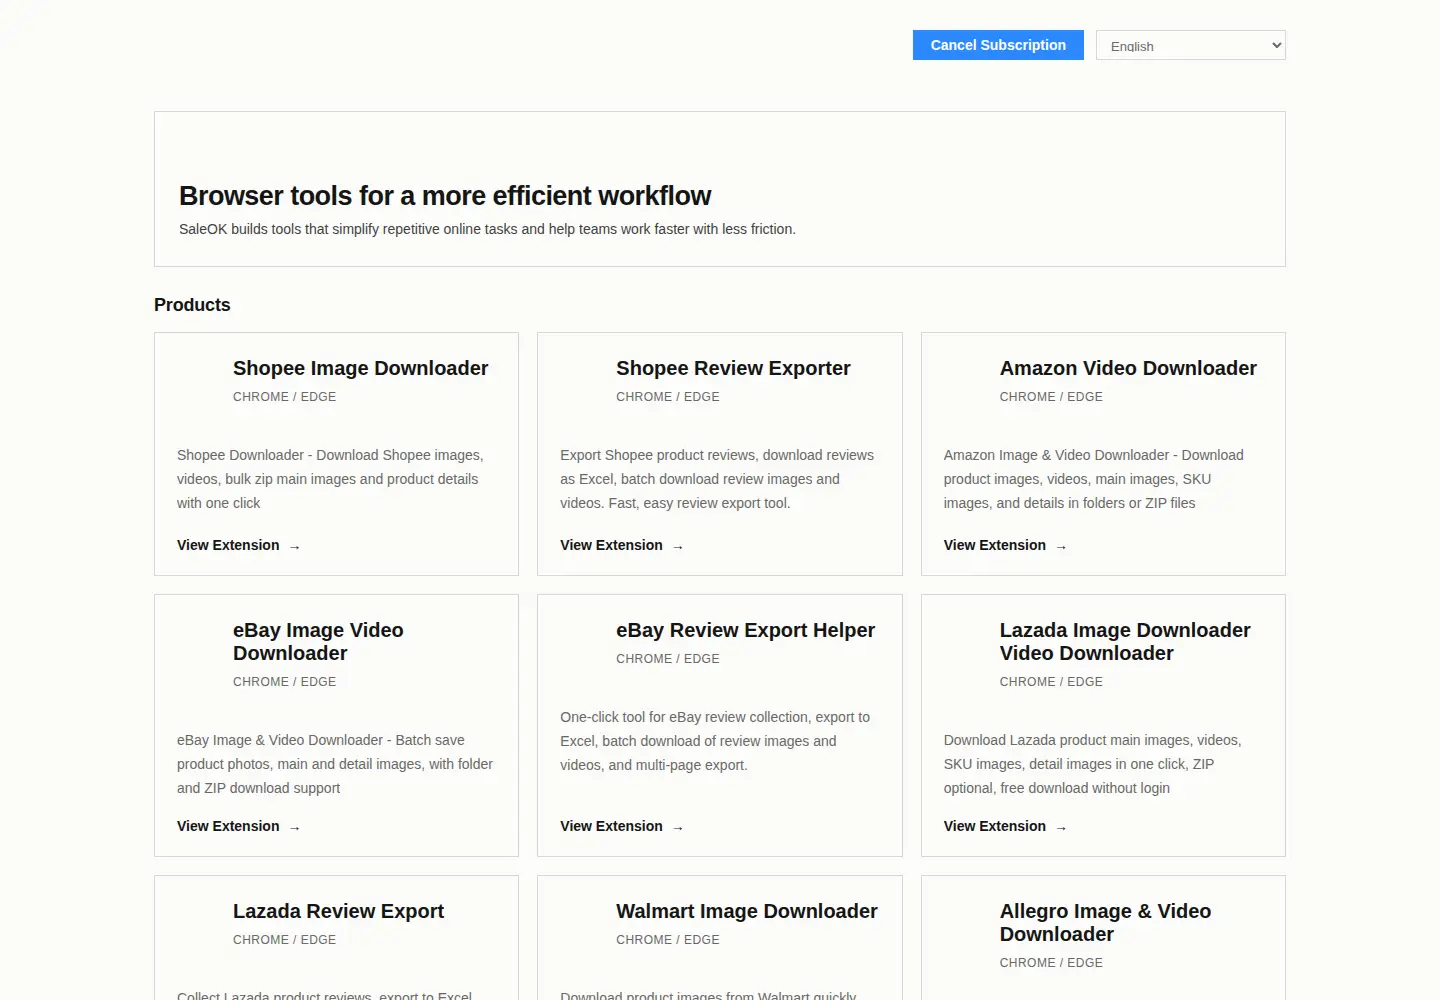Click the 'Export Shopee product reviews' description
This screenshot has width=1440, height=1000.
[717, 479]
